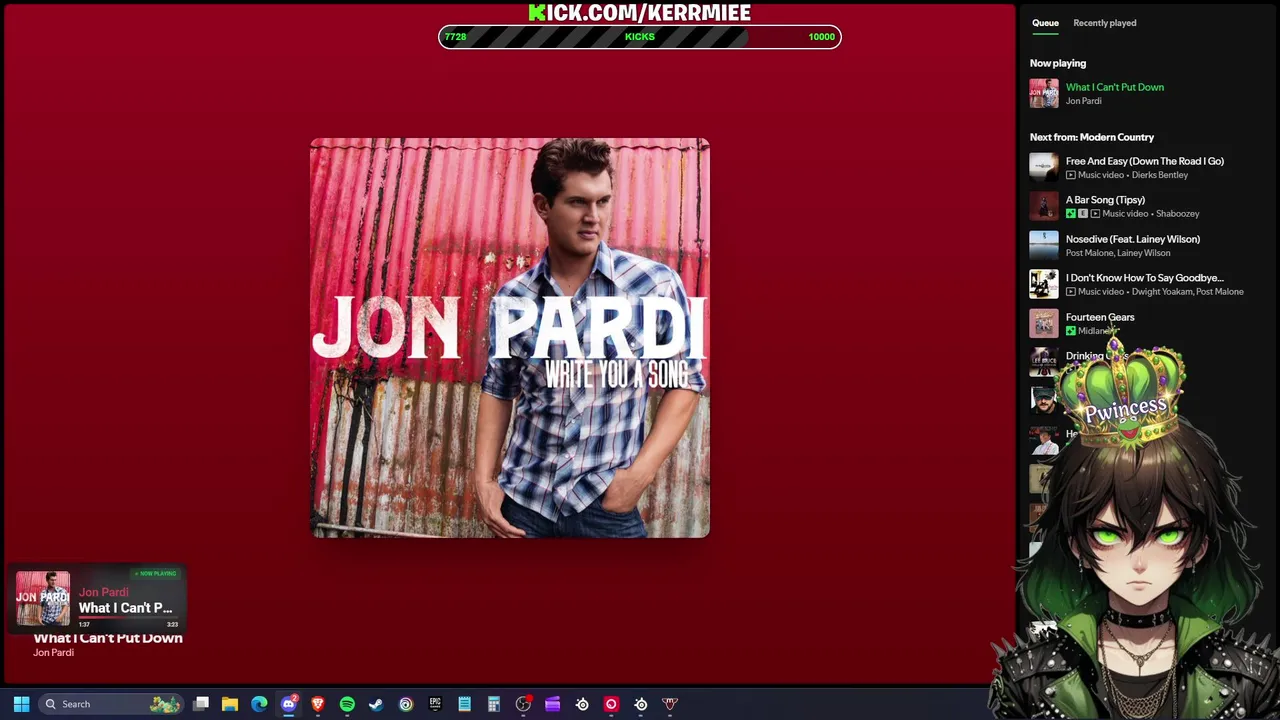This screenshot has height=720, width=1280.
Task: Click the 'Next from: Modern Country' heading
Action: tap(1092, 137)
